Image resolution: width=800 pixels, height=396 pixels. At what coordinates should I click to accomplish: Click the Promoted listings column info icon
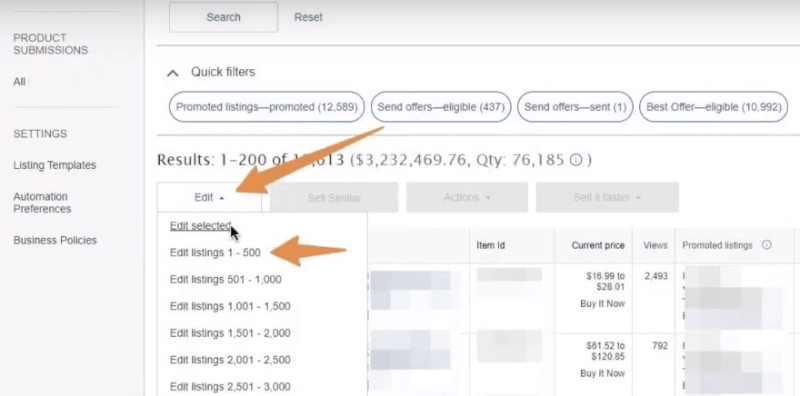766,245
